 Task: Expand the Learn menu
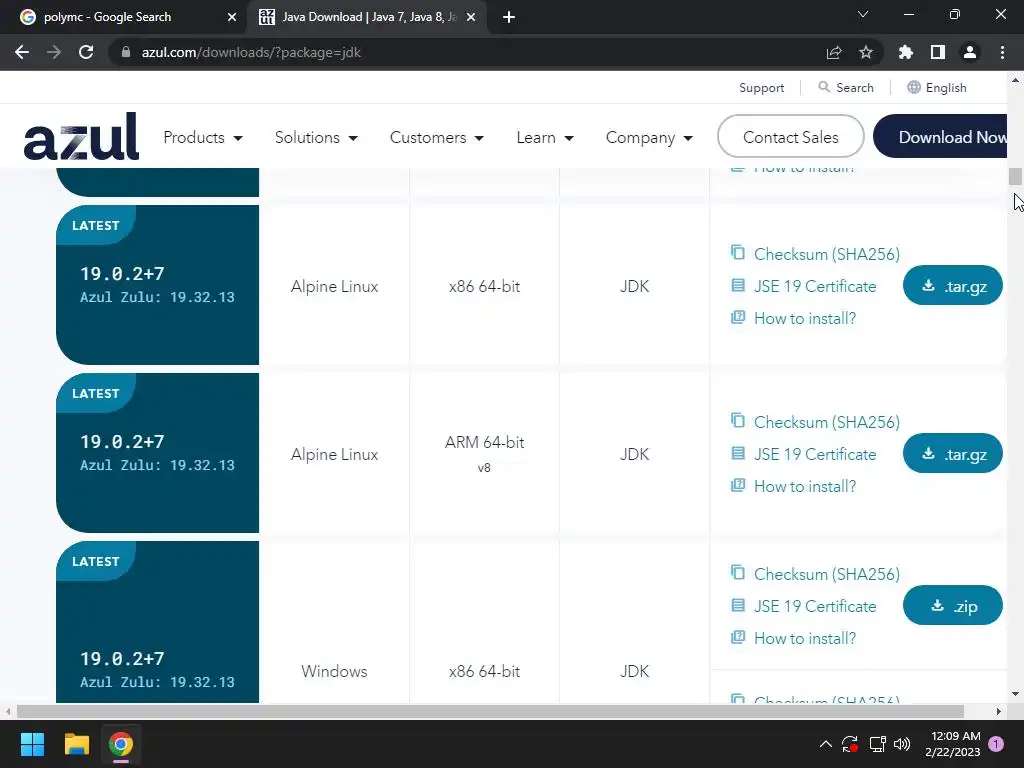click(x=545, y=137)
